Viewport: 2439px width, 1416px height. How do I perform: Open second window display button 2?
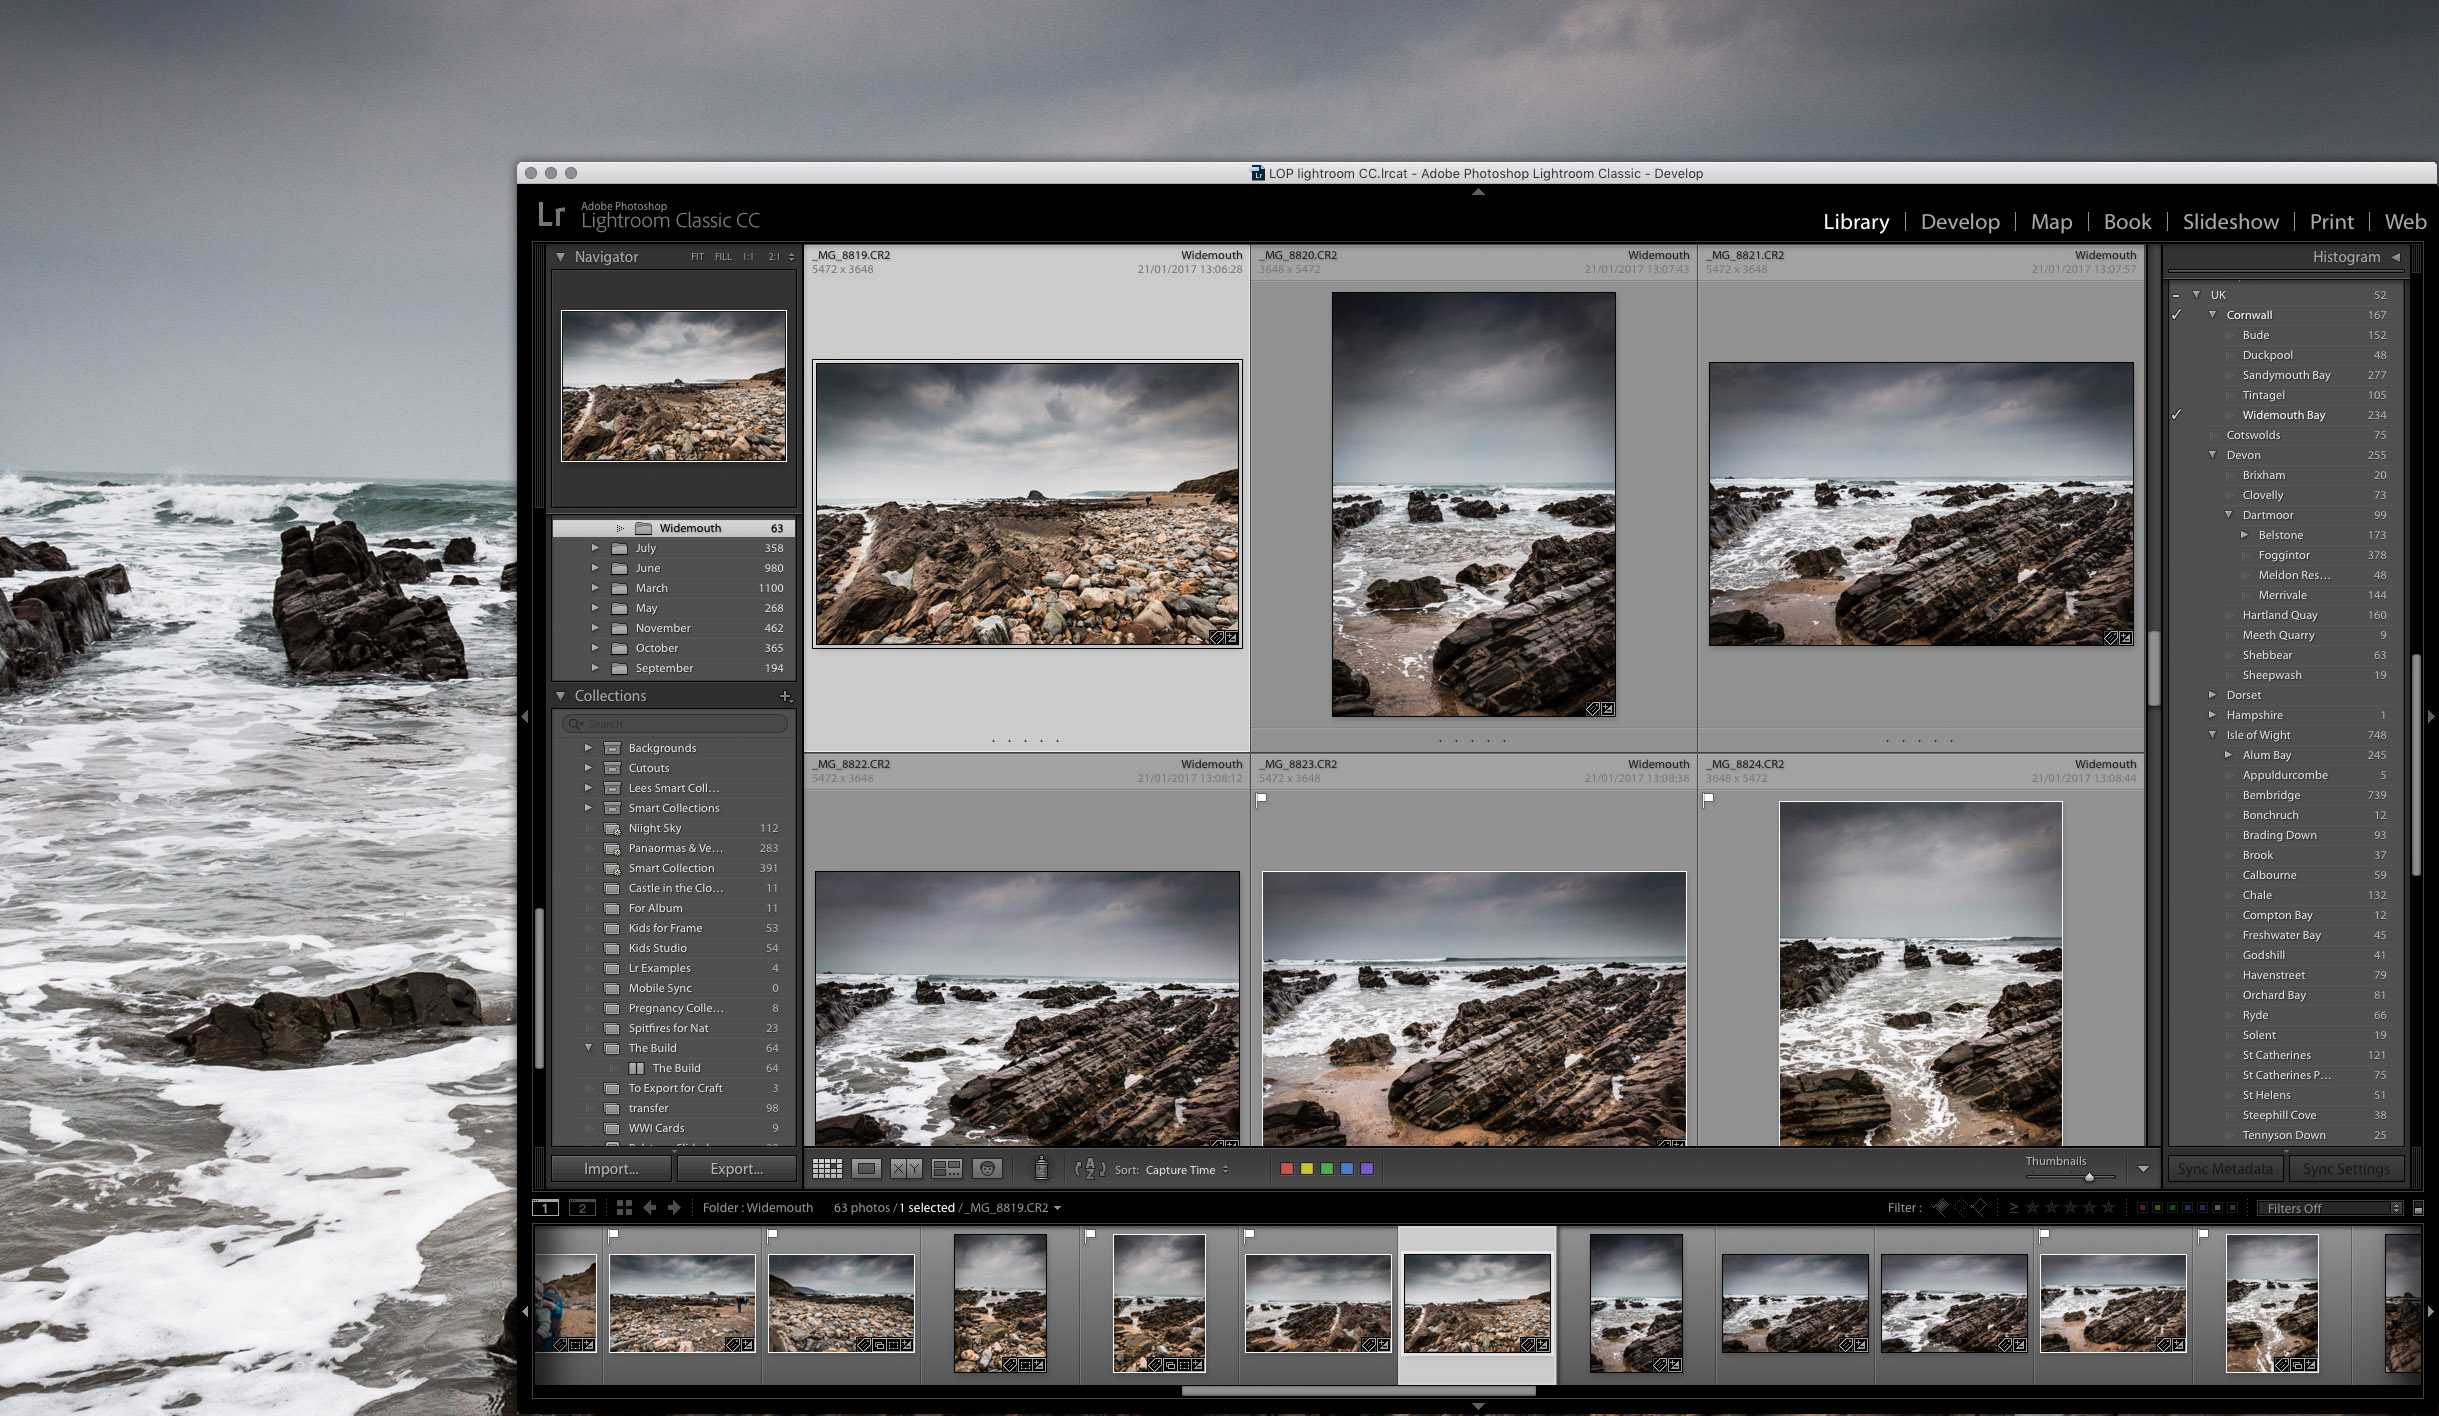pos(582,1208)
